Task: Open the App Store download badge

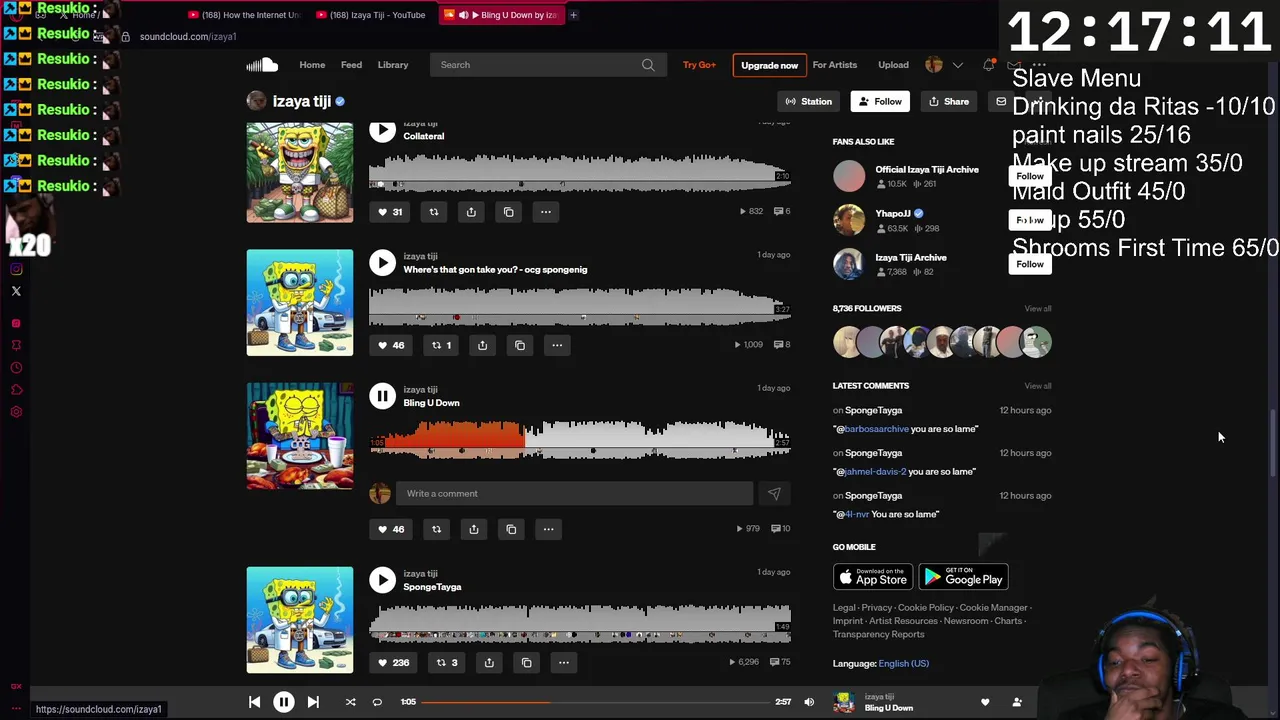Action: [873, 577]
